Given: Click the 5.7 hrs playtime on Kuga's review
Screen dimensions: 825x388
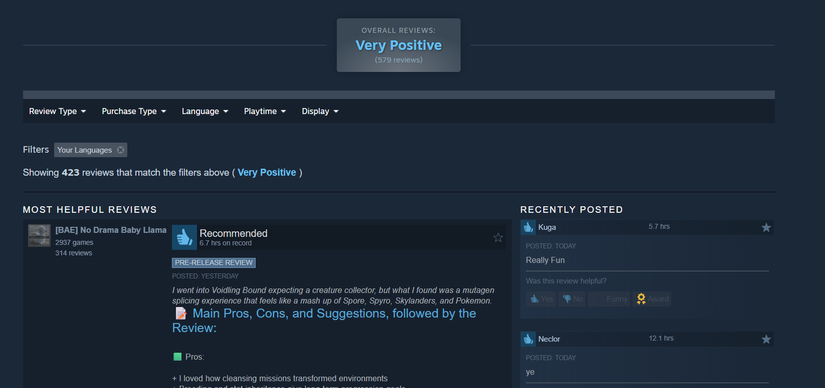Looking at the screenshot, I should (x=659, y=227).
